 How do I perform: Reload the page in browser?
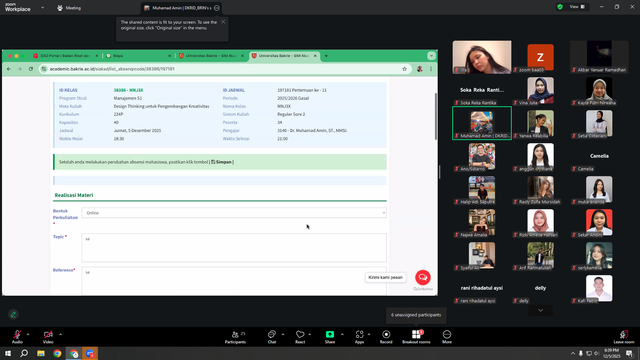pyautogui.click(x=31, y=69)
